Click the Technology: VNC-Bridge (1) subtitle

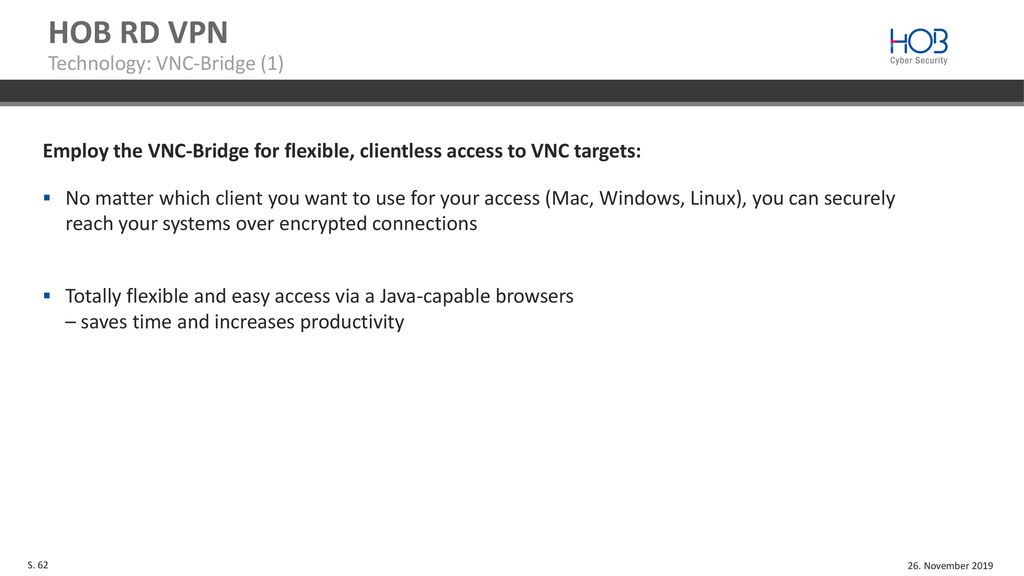pyautogui.click(x=166, y=63)
